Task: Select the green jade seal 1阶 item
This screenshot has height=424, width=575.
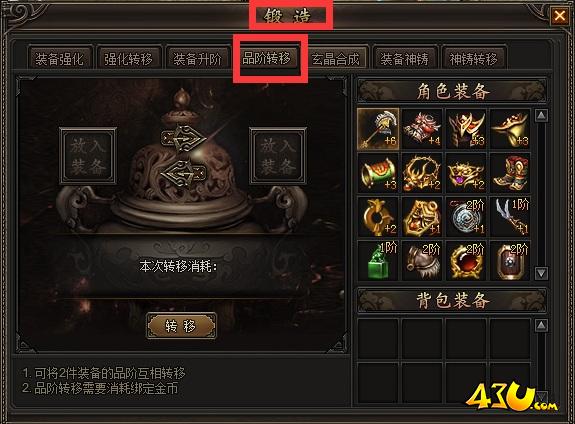Action: coord(378,261)
